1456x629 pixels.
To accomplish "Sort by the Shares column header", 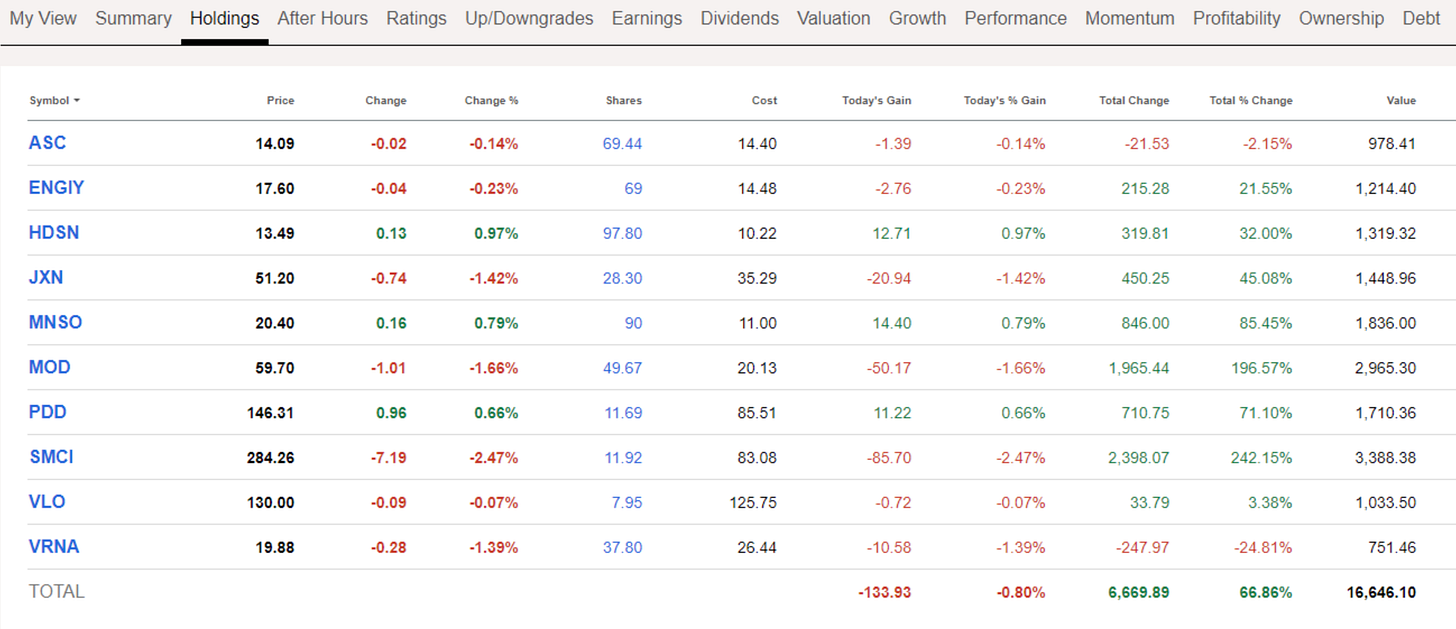I will pyautogui.click(x=623, y=100).
